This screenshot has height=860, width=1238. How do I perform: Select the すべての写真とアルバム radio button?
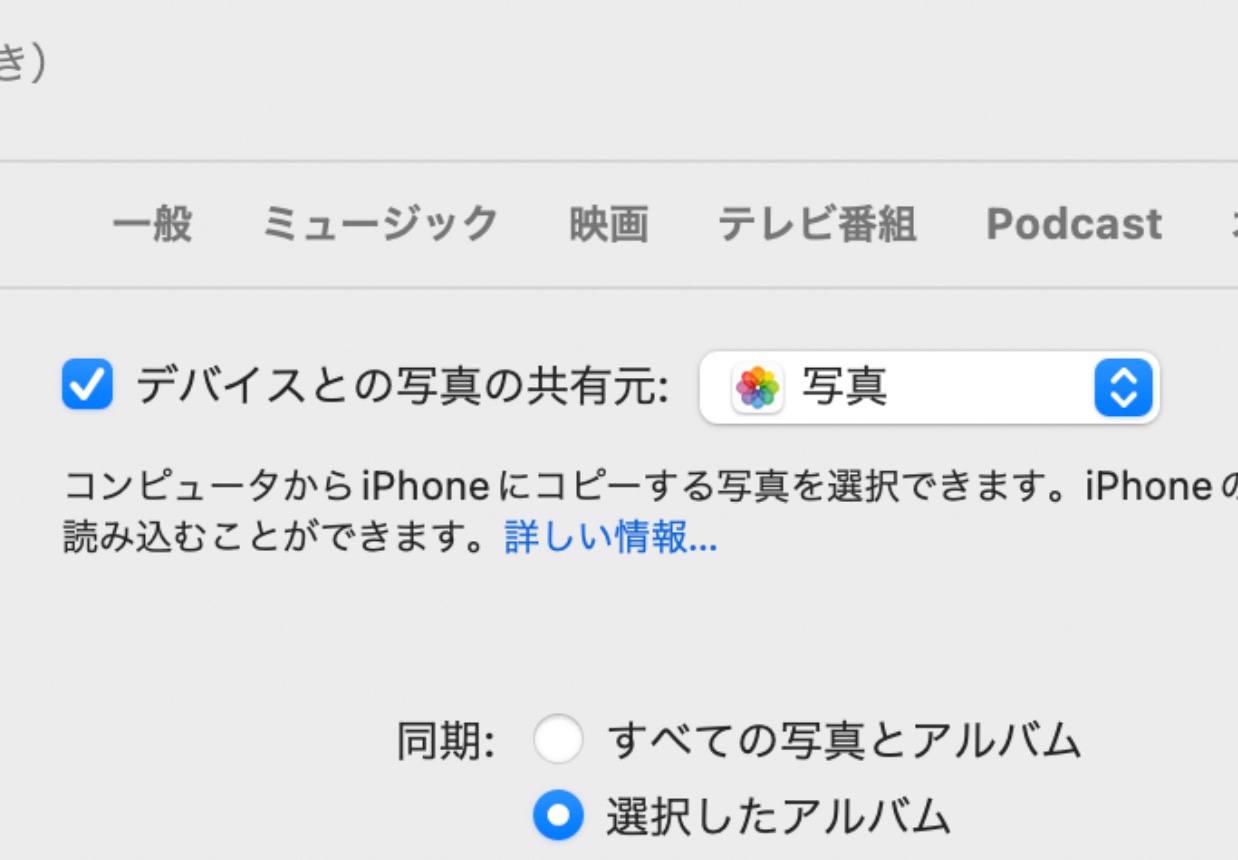[558, 741]
